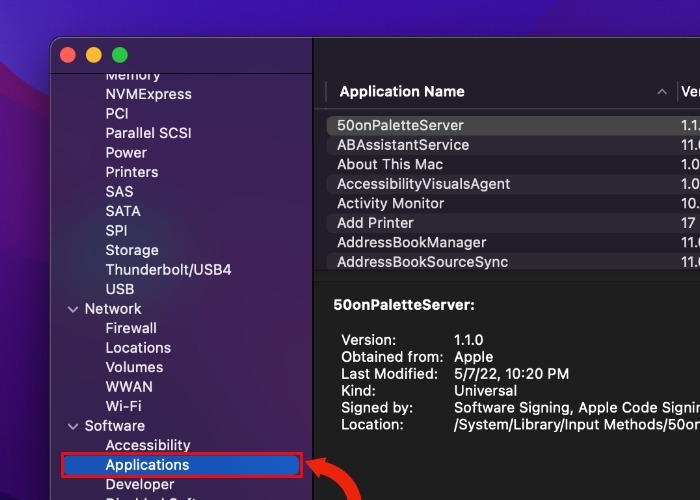The height and width of the screenshot is (500, 700).
Task: Open Volumes under Network
Action: pos(134,367)
